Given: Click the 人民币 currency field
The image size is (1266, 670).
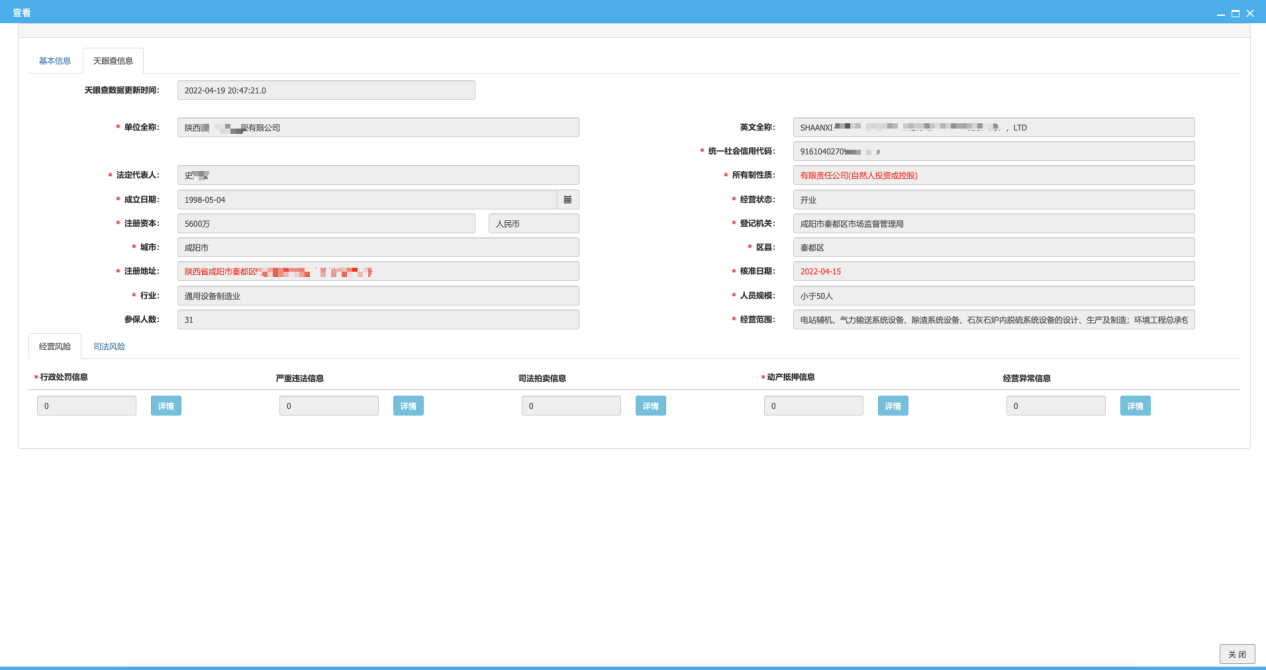Looking at the screenshot, I should 533,224.
